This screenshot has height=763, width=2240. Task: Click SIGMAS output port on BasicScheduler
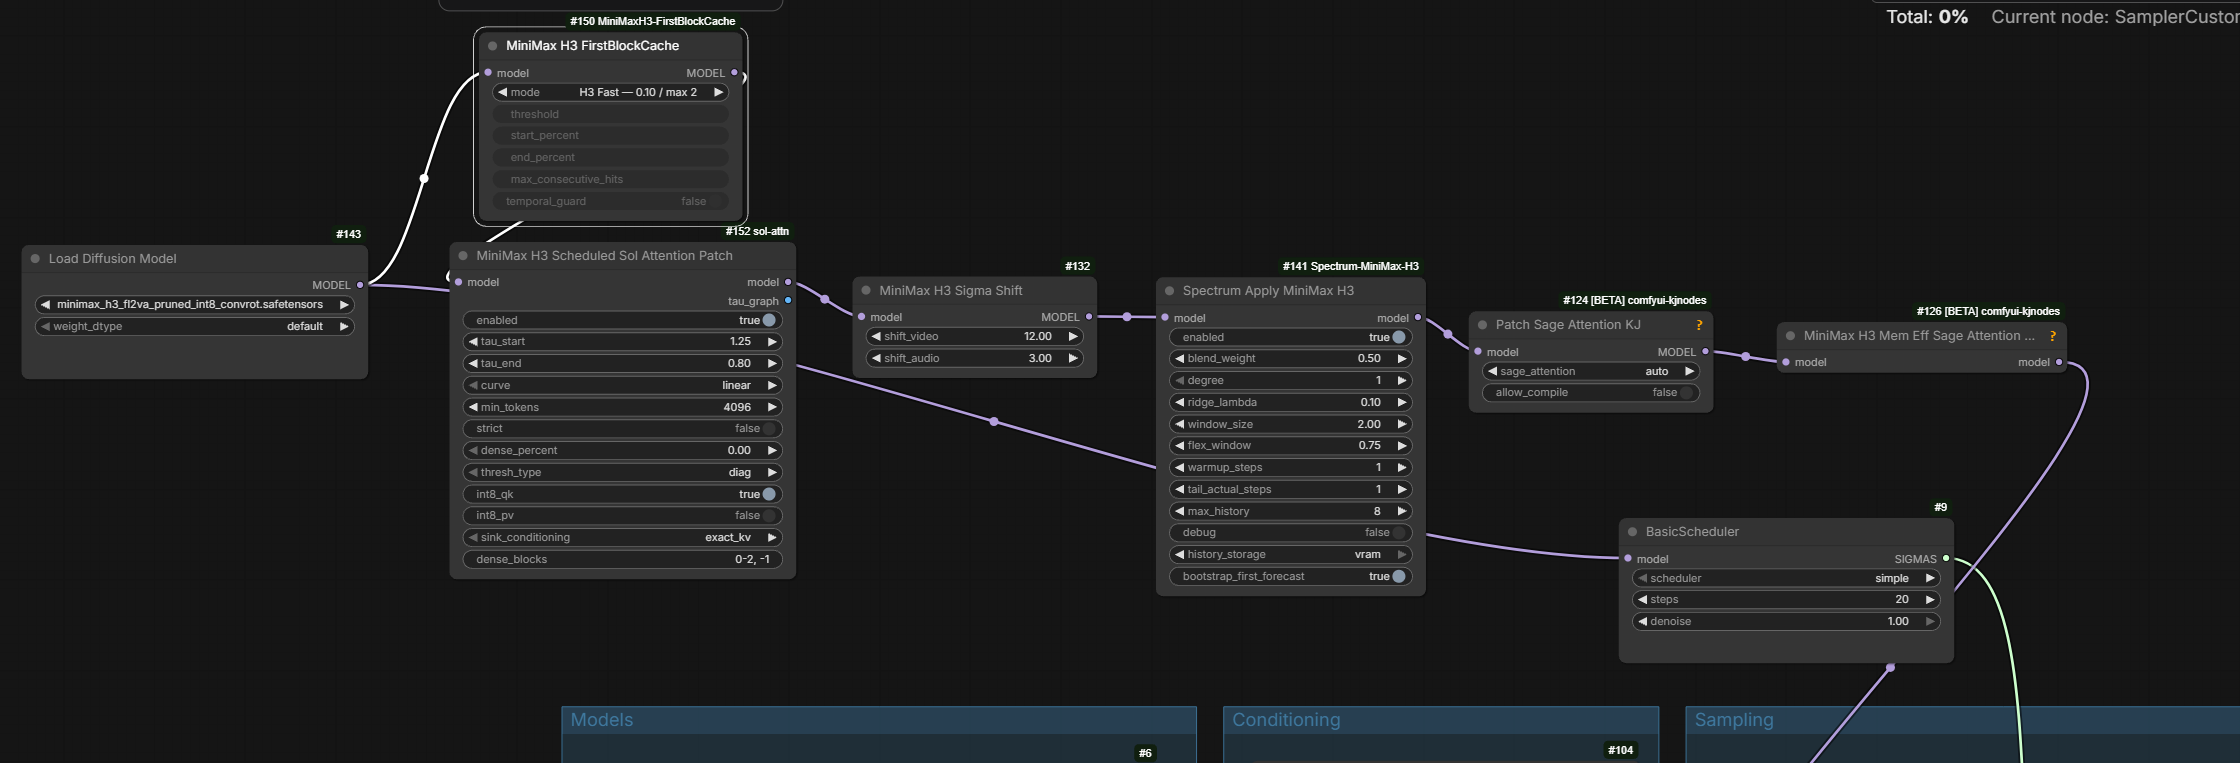[1946, 559]
